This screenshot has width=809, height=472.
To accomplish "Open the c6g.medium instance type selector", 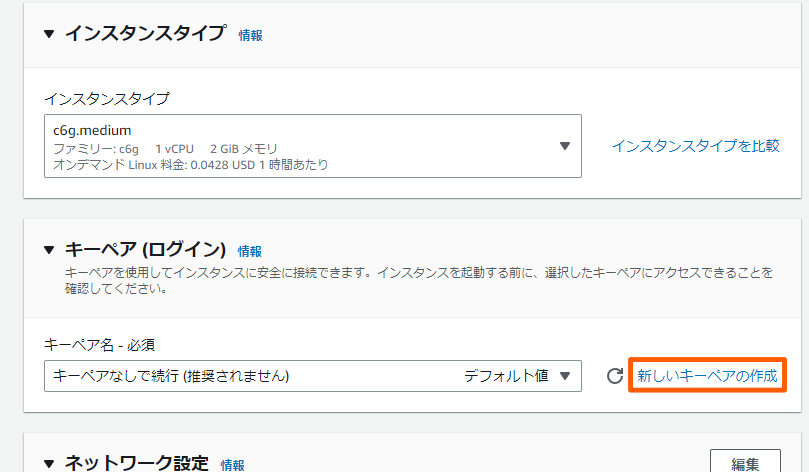I will 300,146.
